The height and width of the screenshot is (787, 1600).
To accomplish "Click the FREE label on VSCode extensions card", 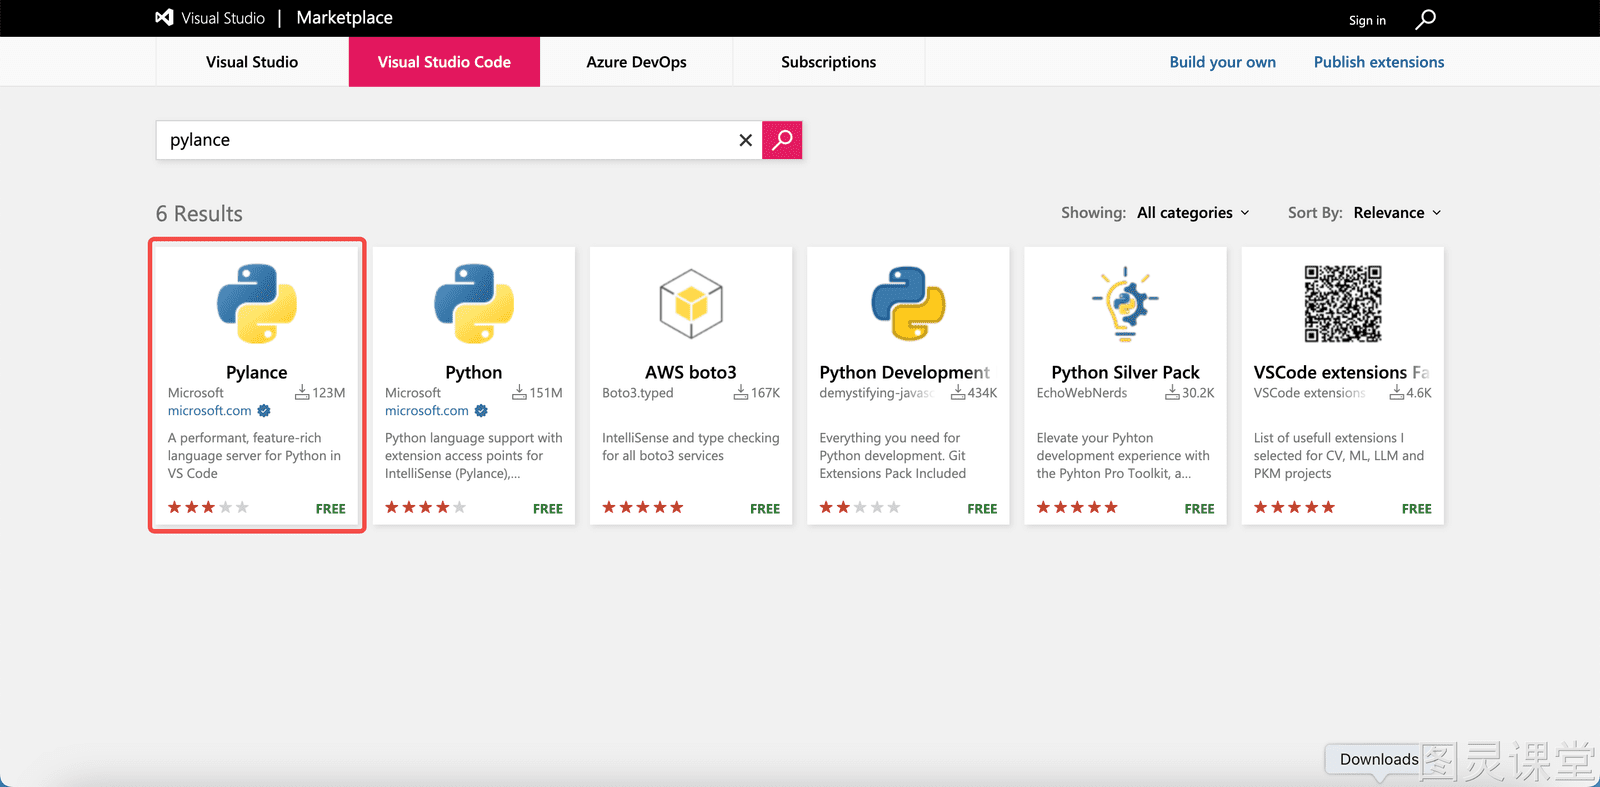I will tap(1417, 509).
